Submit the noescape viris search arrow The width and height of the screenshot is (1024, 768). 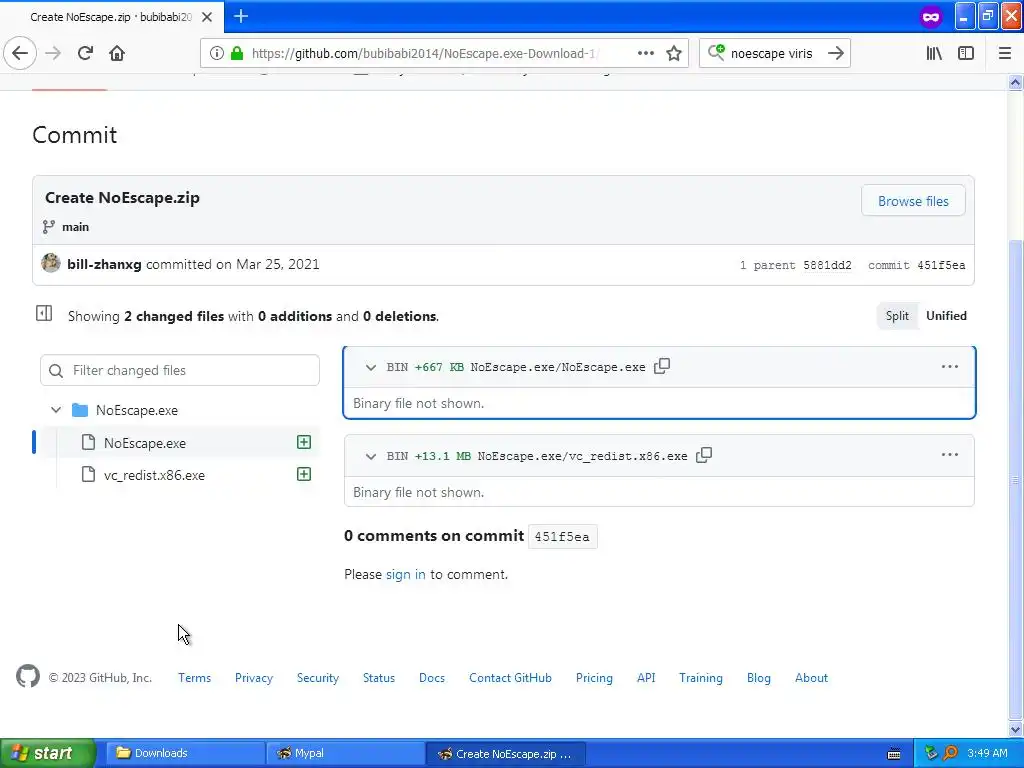click(836, 53)
